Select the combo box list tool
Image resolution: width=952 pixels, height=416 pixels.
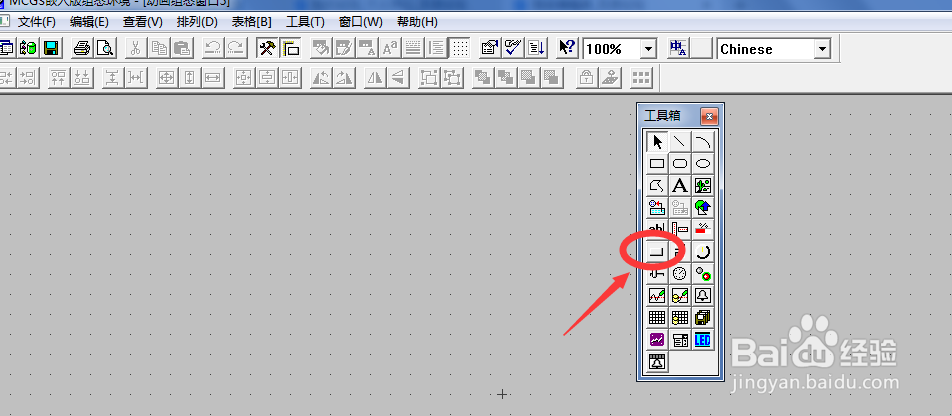(x=680, y=339)
